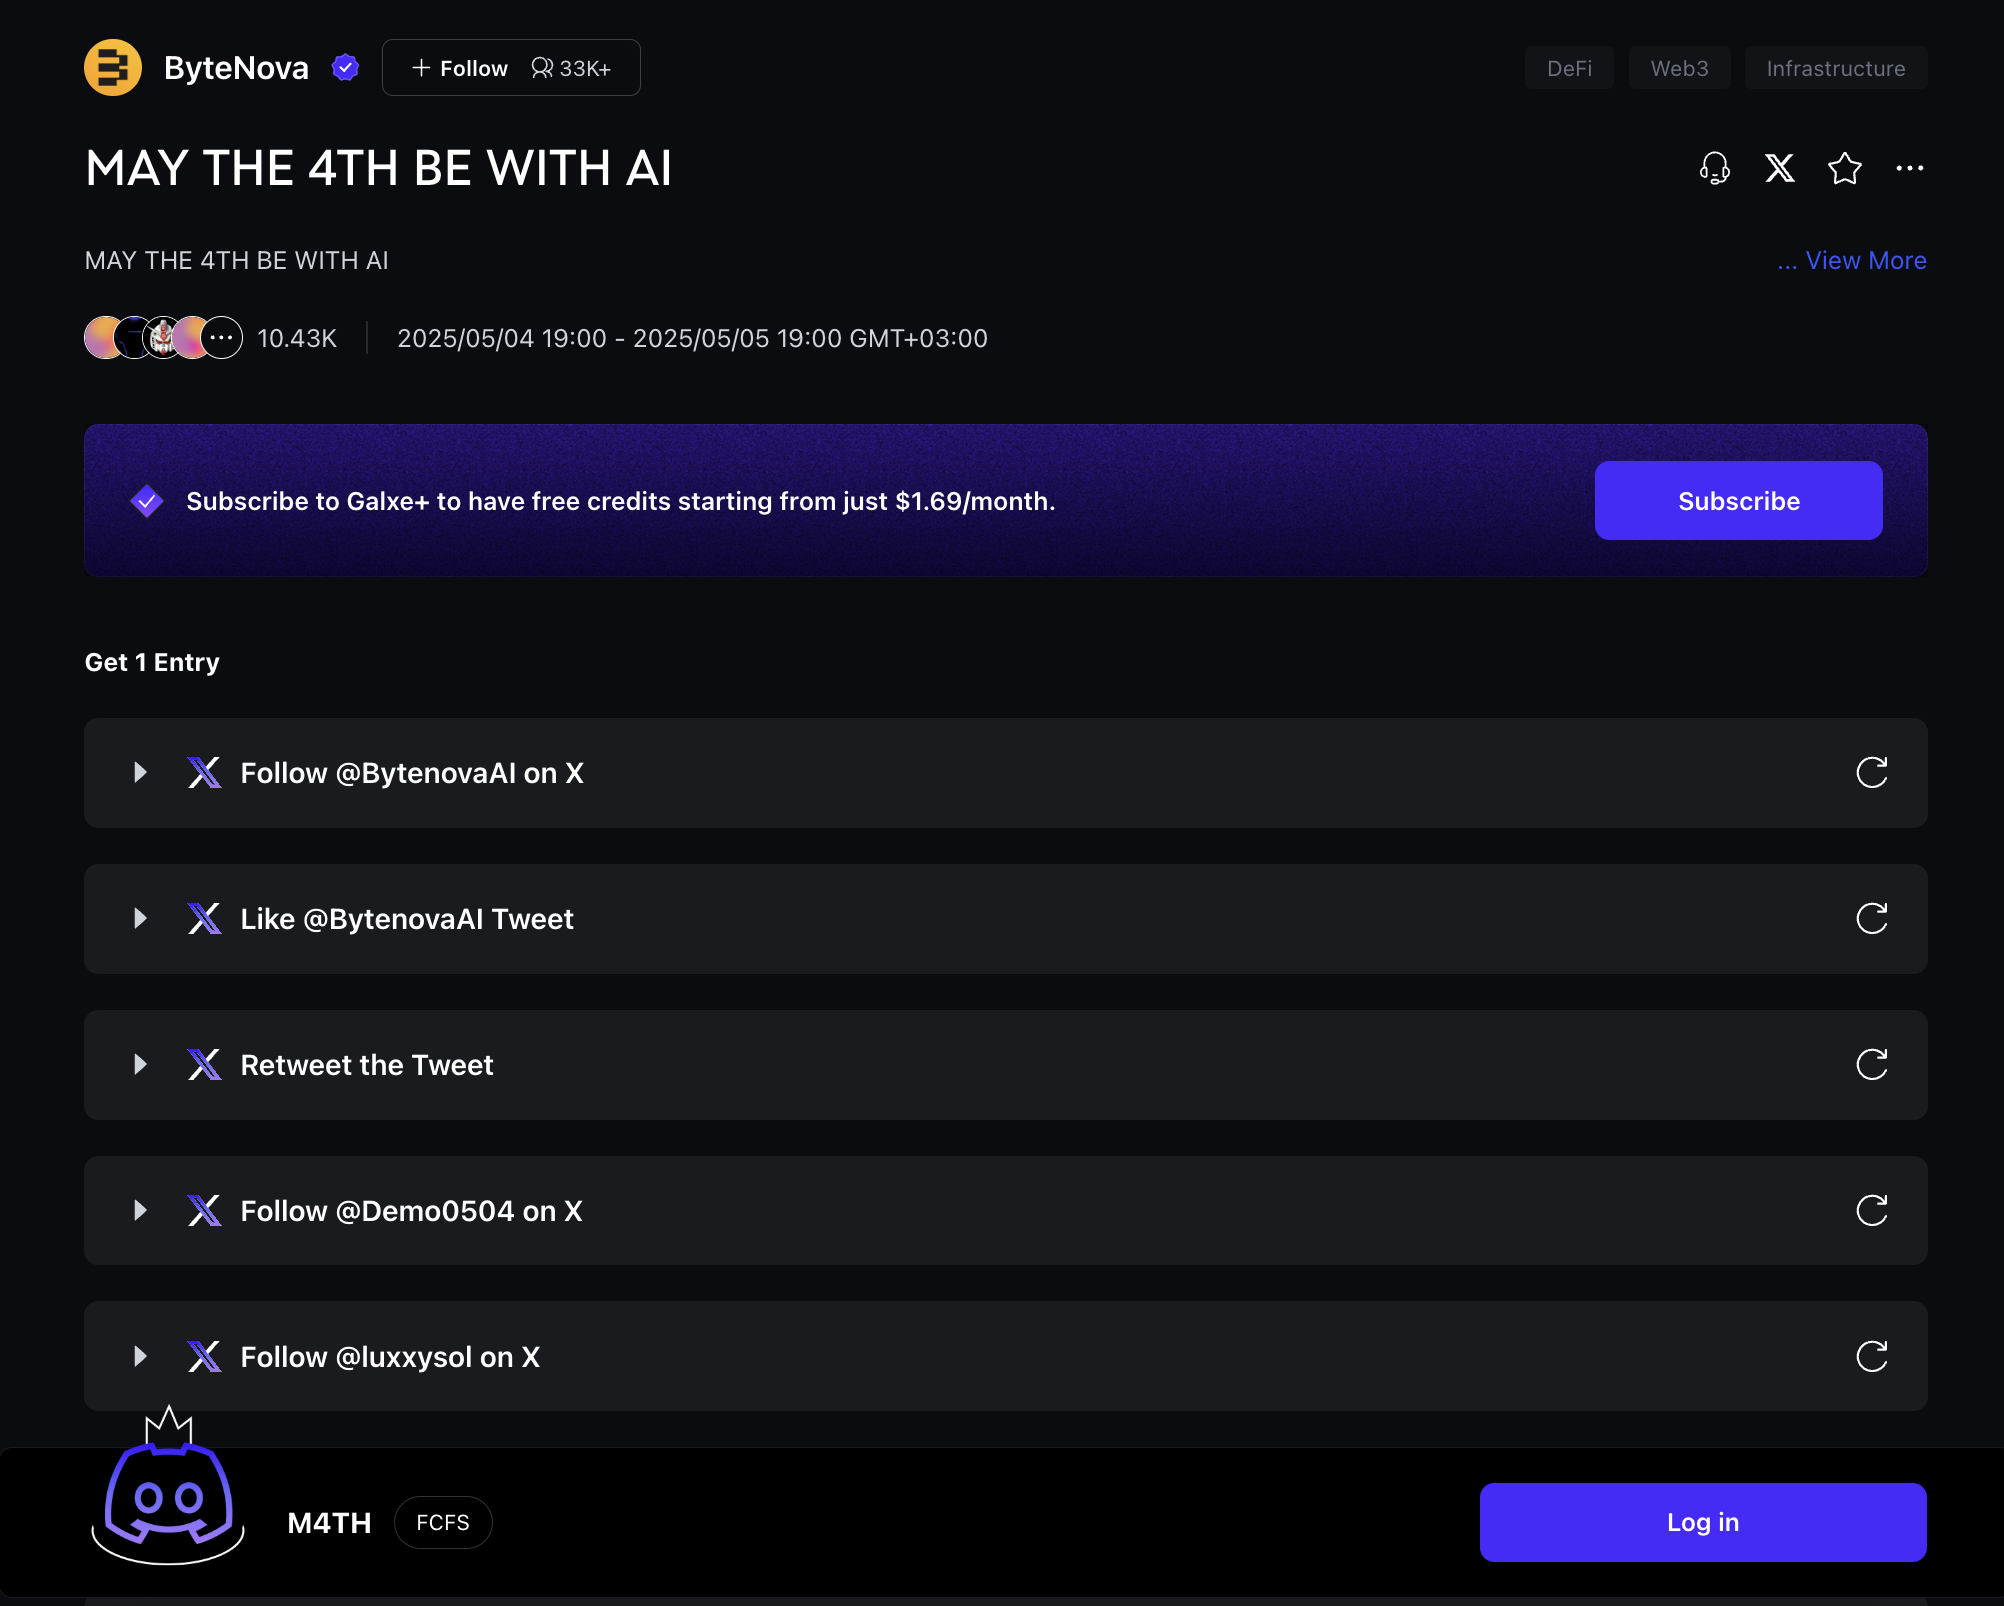Click the ByteNova logo avatar

pyautogui.click(x=113, y=68)
